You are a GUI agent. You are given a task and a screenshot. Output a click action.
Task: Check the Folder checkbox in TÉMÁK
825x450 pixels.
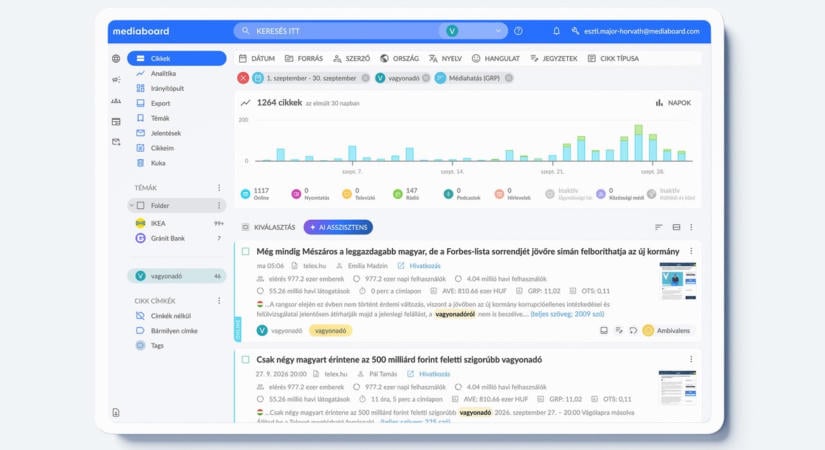[140, 205]
